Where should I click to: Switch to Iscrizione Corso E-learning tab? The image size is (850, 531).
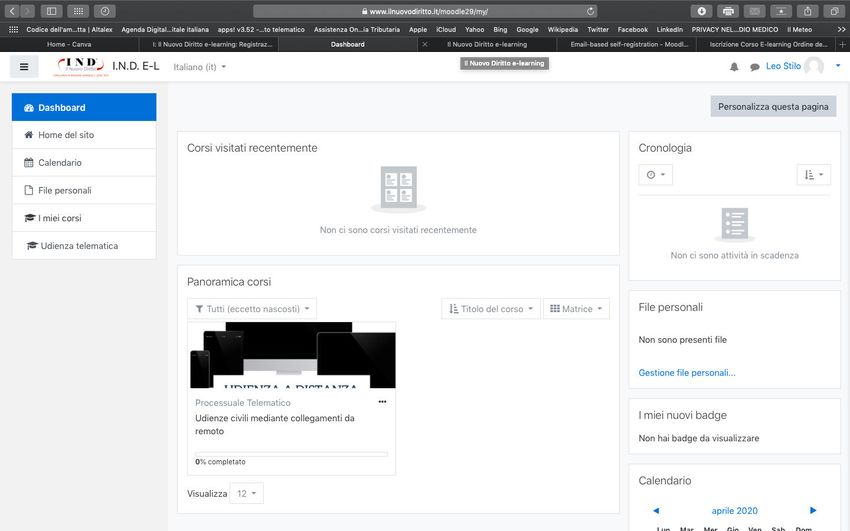pyautogui.click(x=768, y=44)
